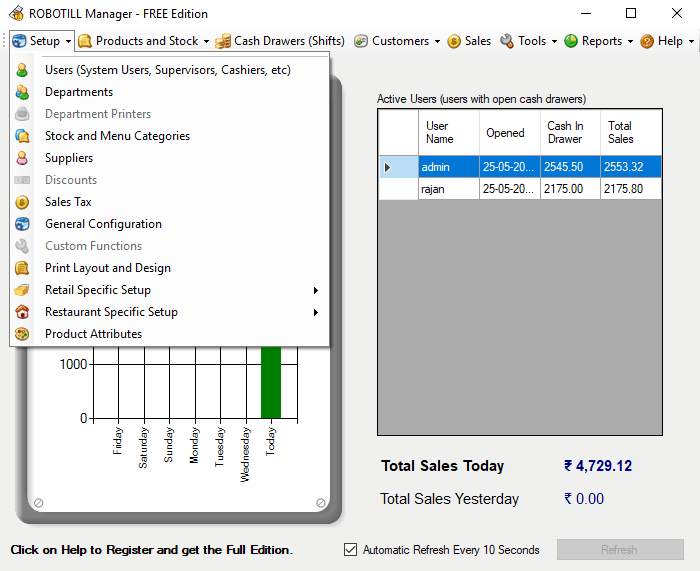Click the Restaurant Specific Setup house icon

click(x=22, y=312)
